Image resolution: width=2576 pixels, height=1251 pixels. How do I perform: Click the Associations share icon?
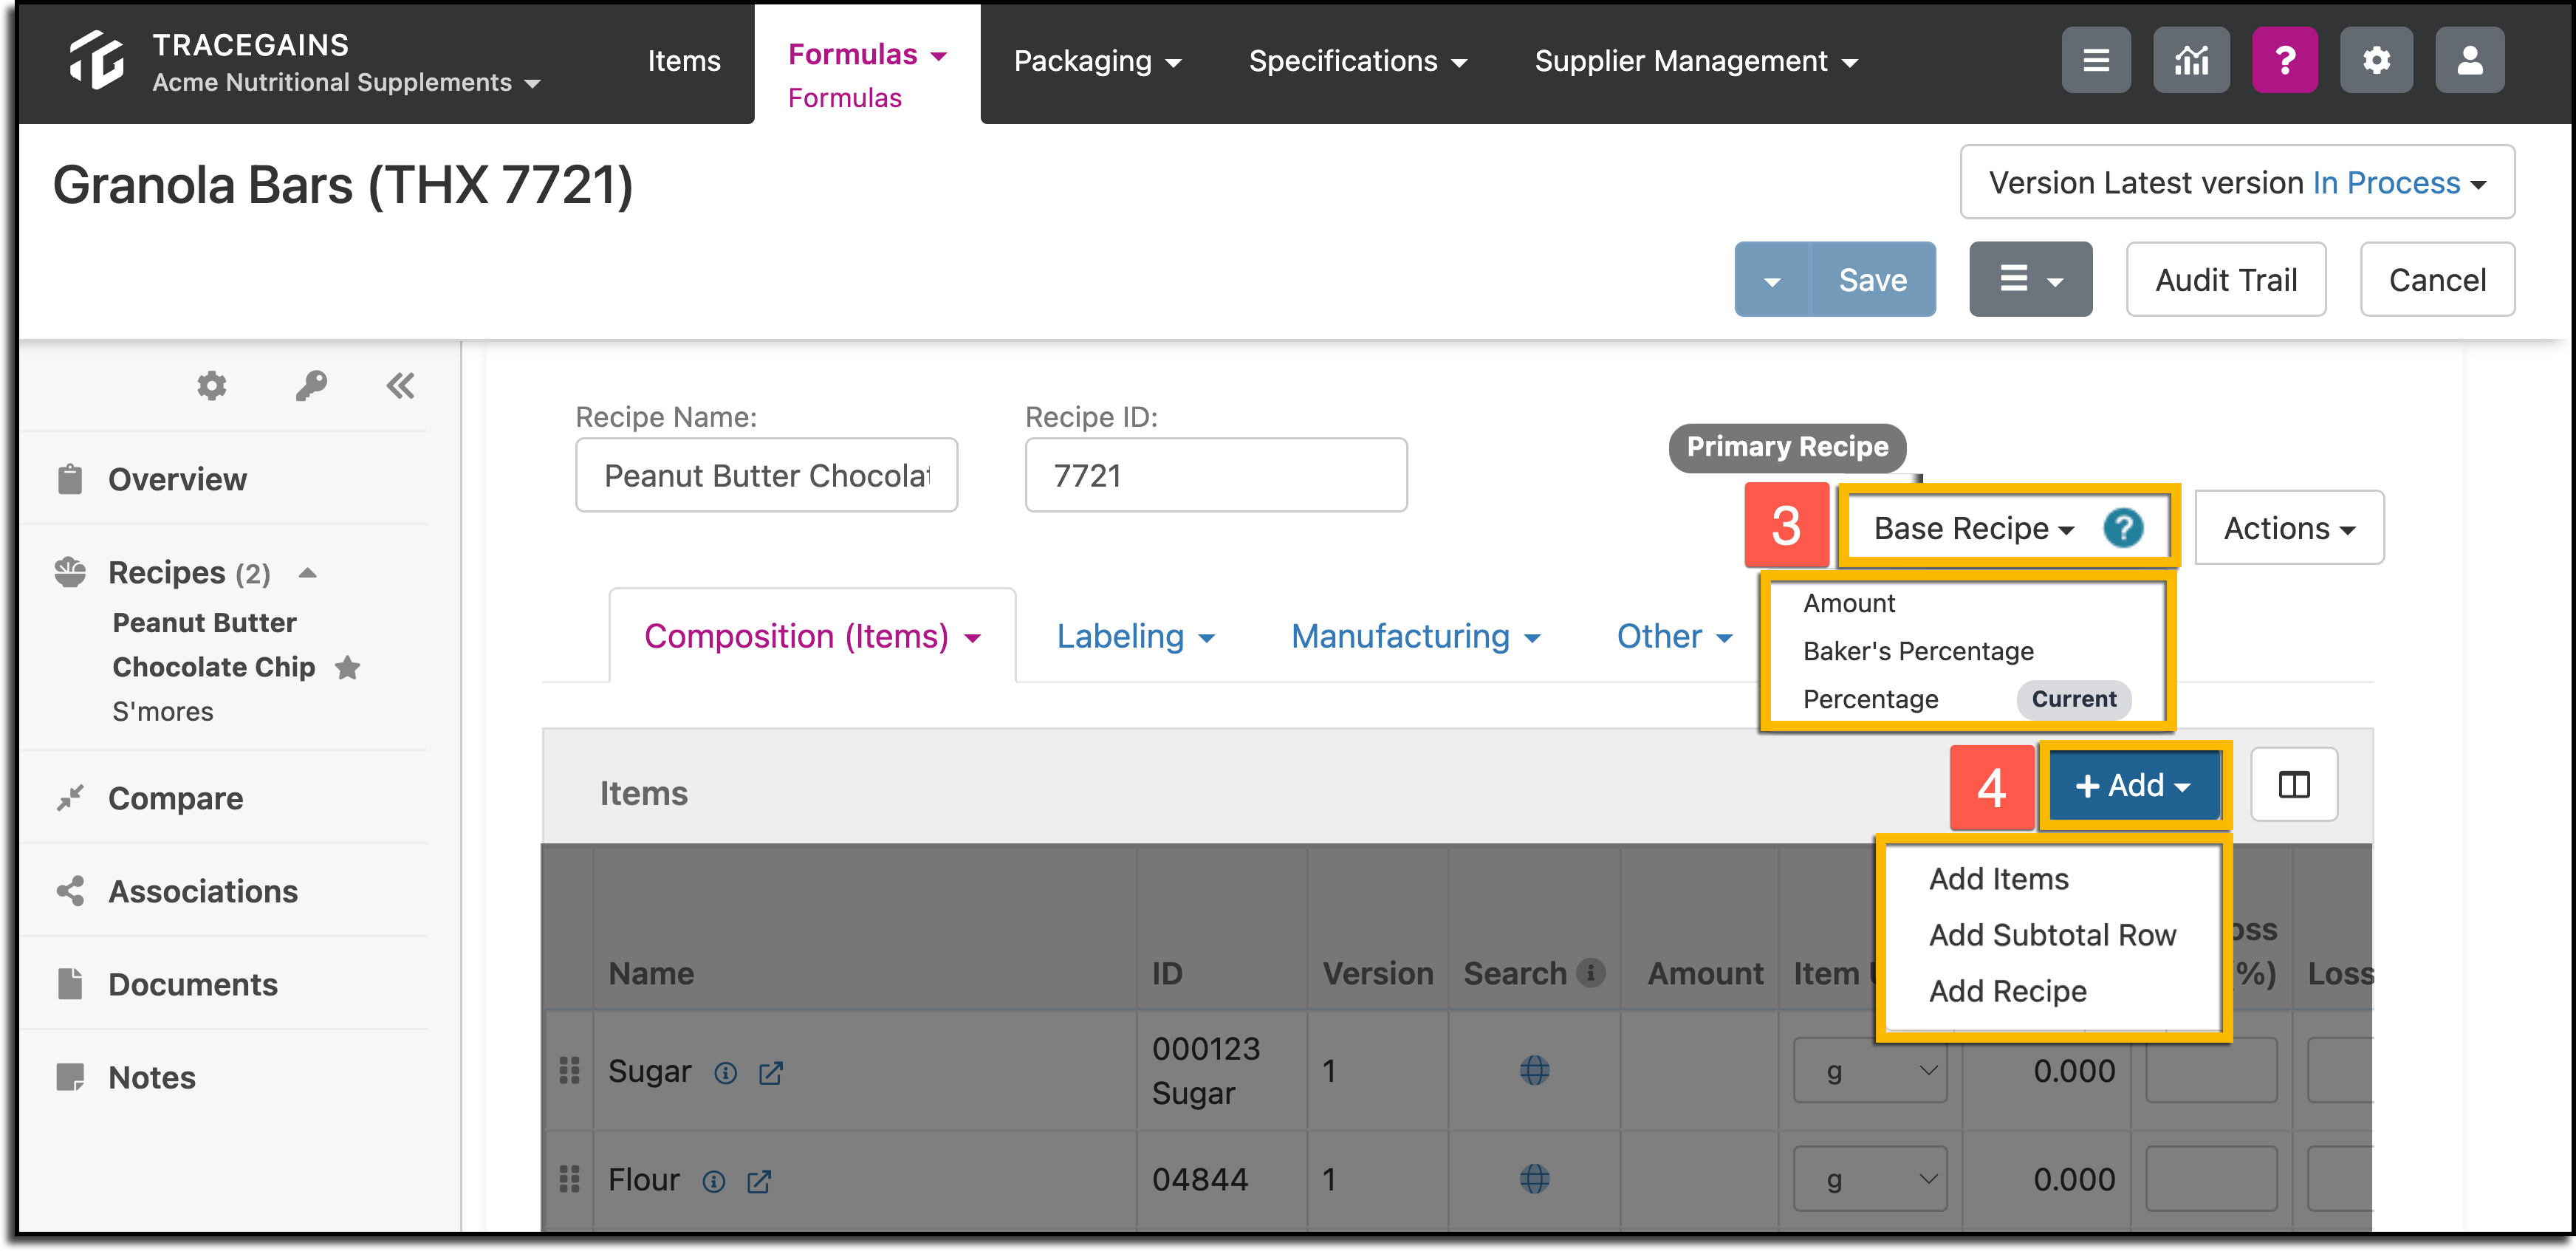pos(70,891)
